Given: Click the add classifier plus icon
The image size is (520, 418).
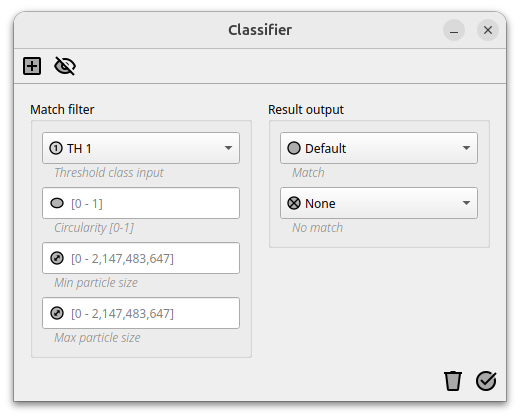Looking at the screenshot, I should click(32, 66).
